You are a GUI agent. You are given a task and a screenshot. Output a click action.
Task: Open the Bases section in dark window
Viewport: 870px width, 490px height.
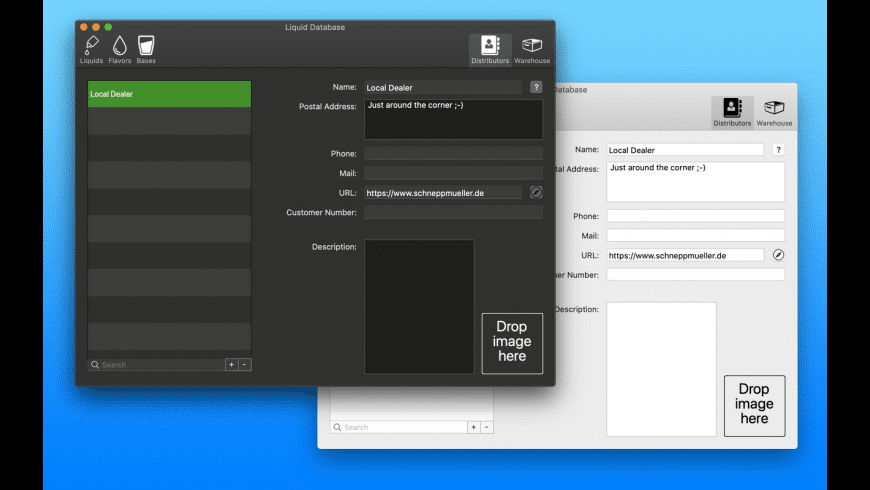tap(146, 50)
